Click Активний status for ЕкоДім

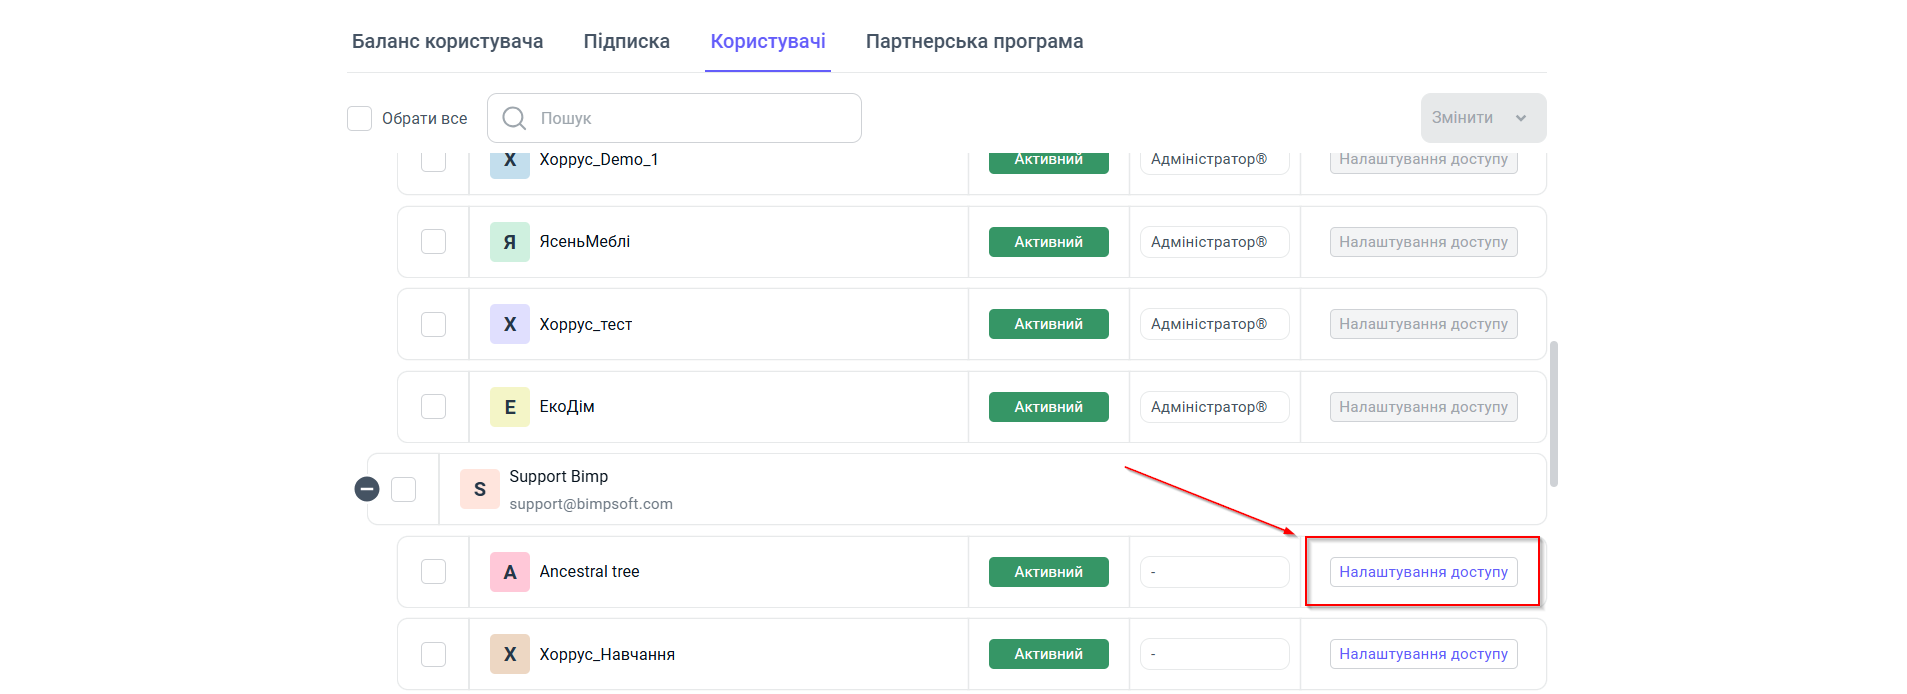click(1048, 407)
